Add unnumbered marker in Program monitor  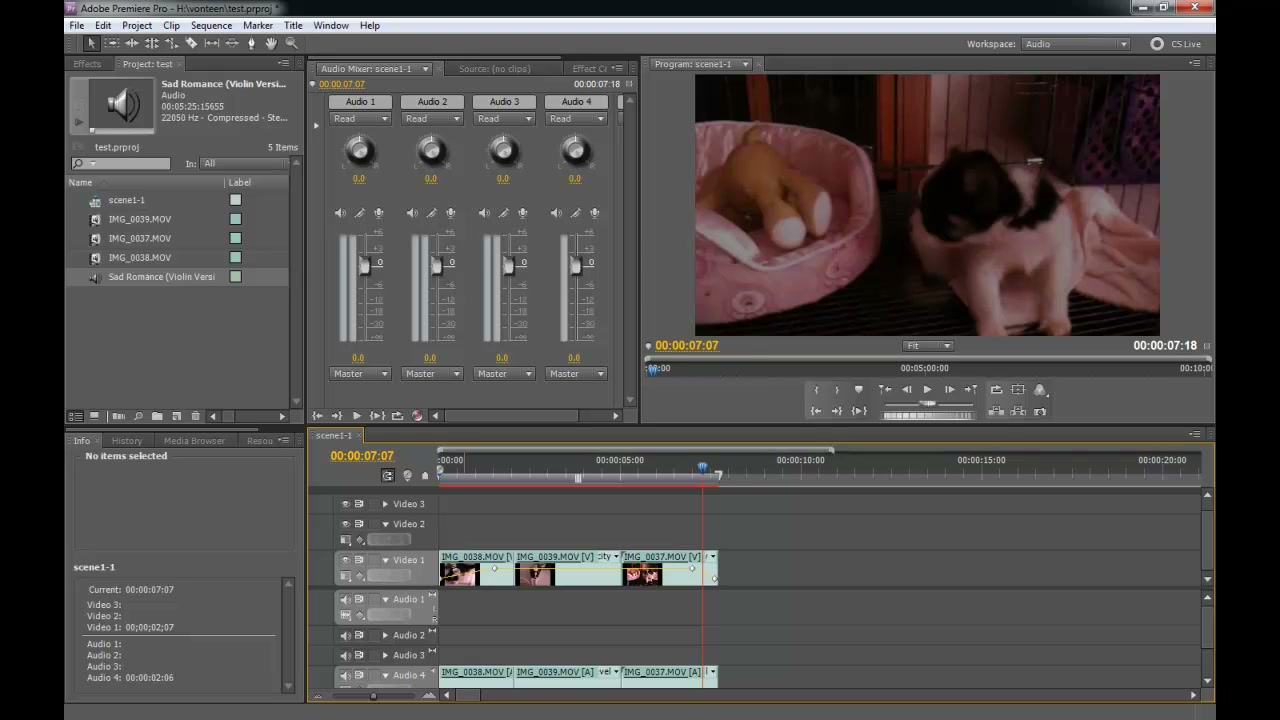[858, 390]
